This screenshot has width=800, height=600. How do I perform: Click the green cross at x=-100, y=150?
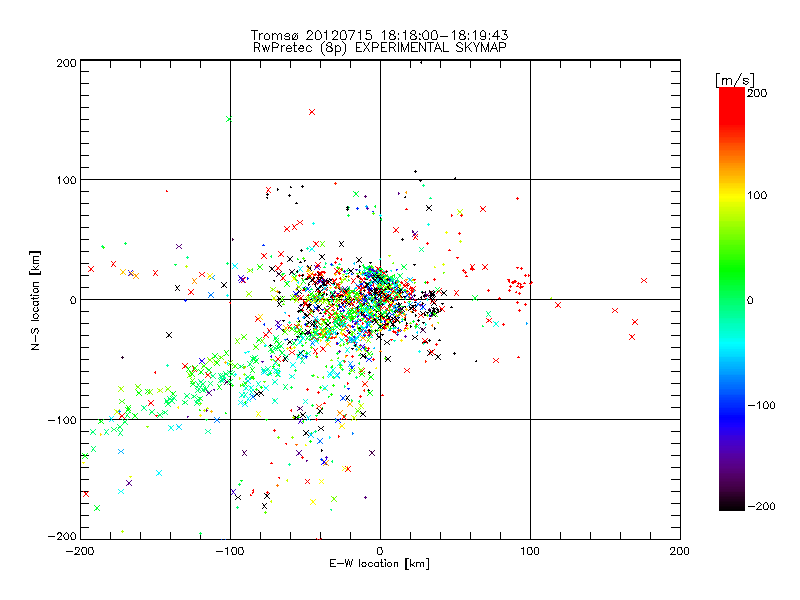click(x=229, y=119)
